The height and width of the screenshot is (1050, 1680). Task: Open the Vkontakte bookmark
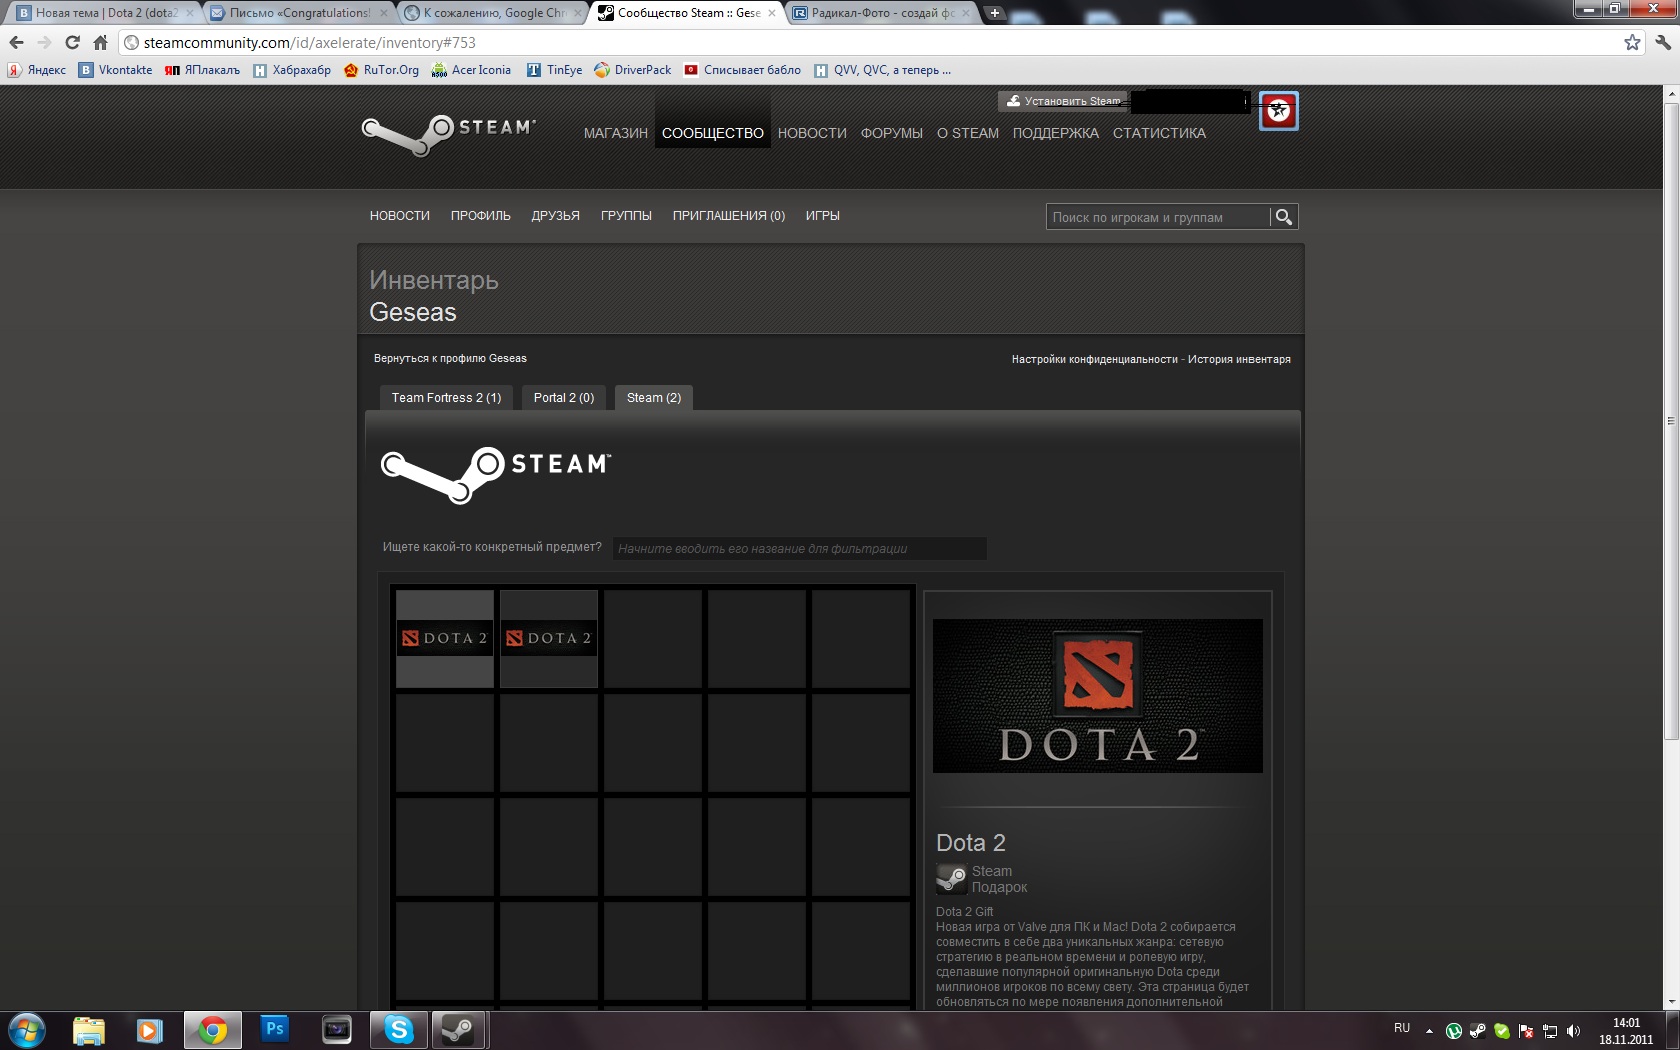pyautogui.click(x=116, y=70)
